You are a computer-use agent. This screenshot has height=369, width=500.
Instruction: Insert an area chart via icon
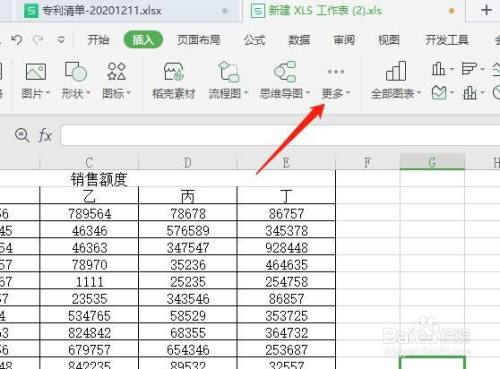click(x=439, y=93)
